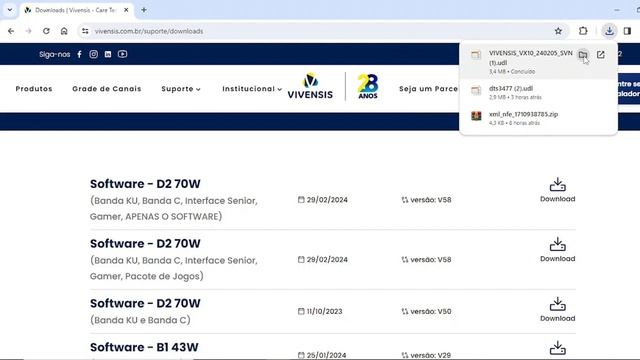
Task: Open Grade de Canais page
Action: click(107, 89)
